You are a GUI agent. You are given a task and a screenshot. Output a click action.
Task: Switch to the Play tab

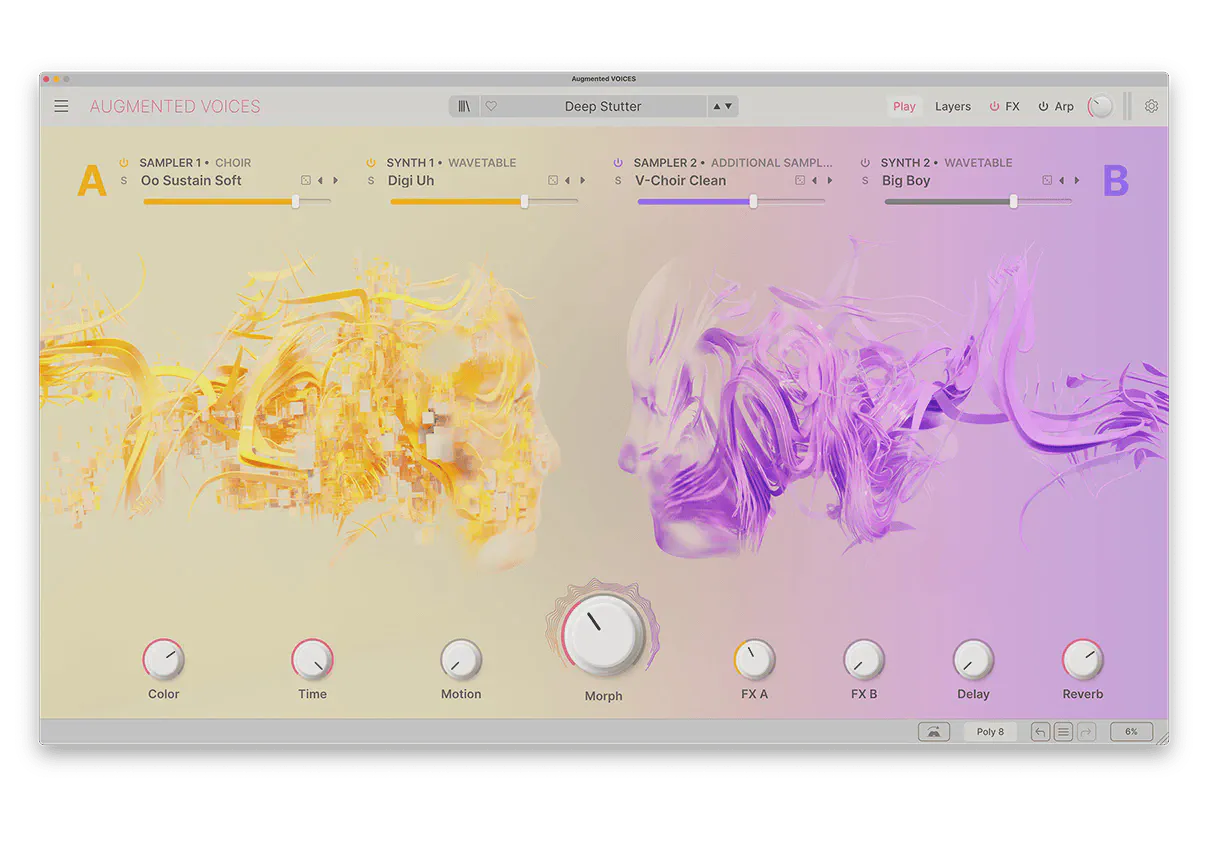904,107
